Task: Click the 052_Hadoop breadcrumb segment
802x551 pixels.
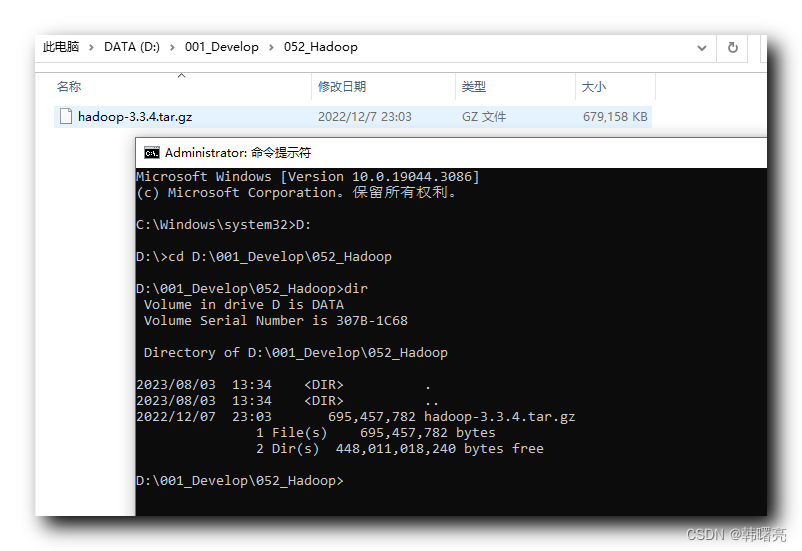Action: [321, 47]
